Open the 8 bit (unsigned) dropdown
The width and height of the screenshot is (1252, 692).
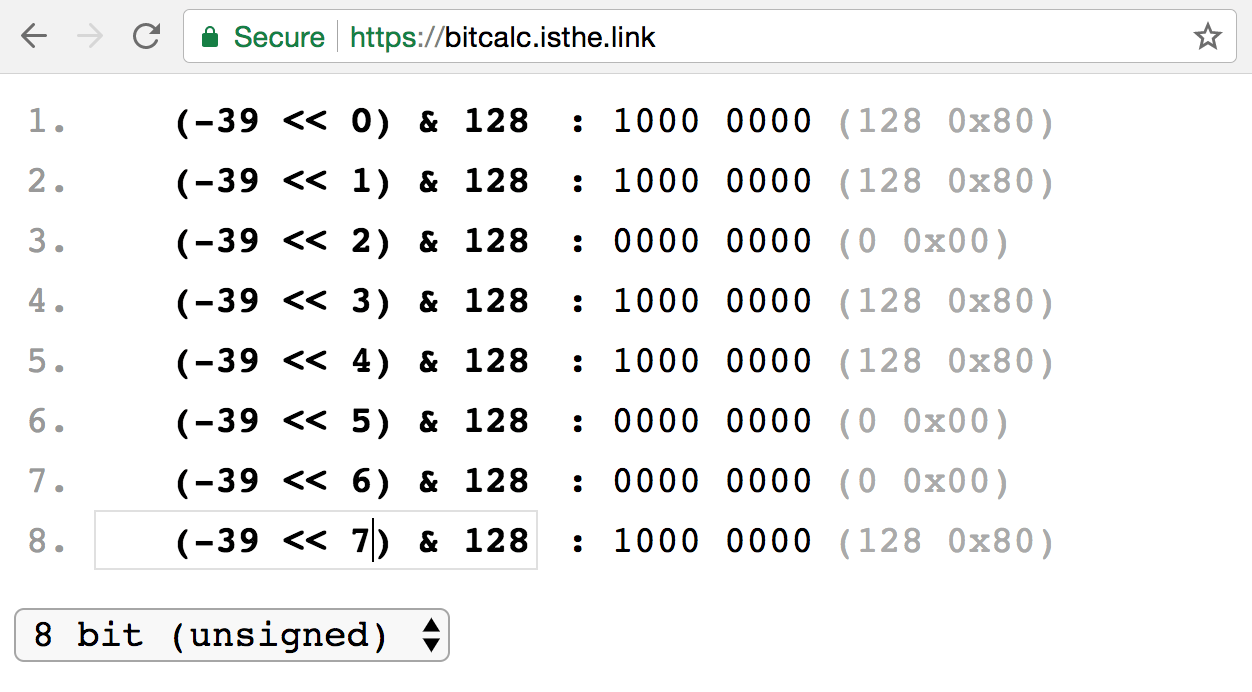[x=232, y=635]
